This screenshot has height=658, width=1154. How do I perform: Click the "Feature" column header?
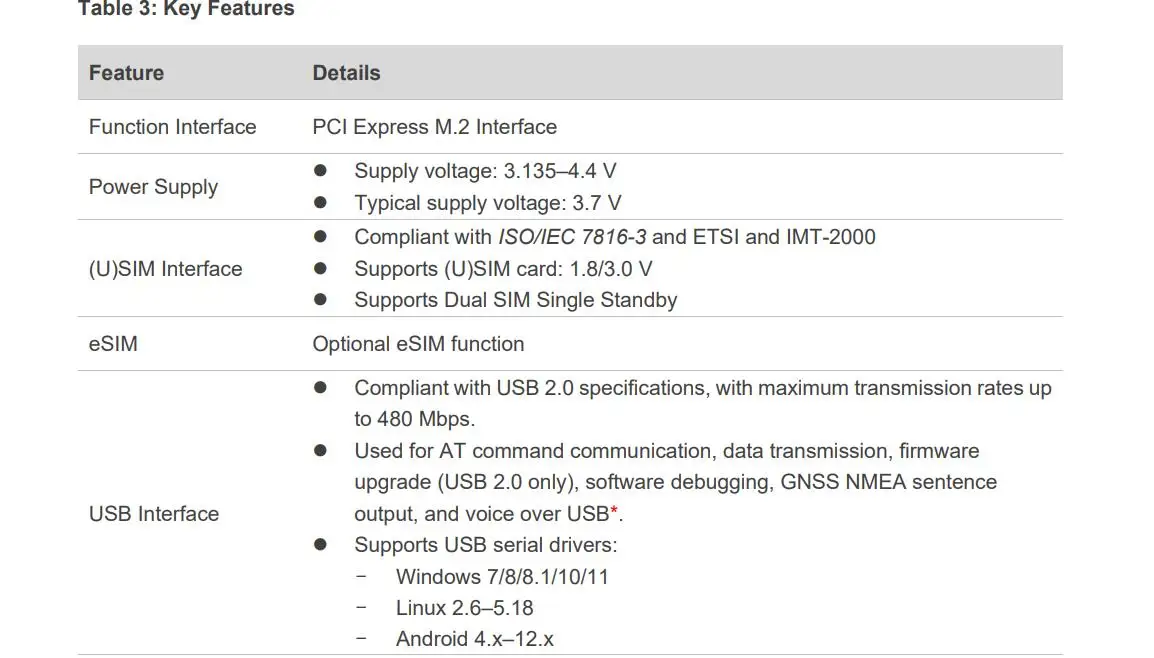click(x=126, y=73)
